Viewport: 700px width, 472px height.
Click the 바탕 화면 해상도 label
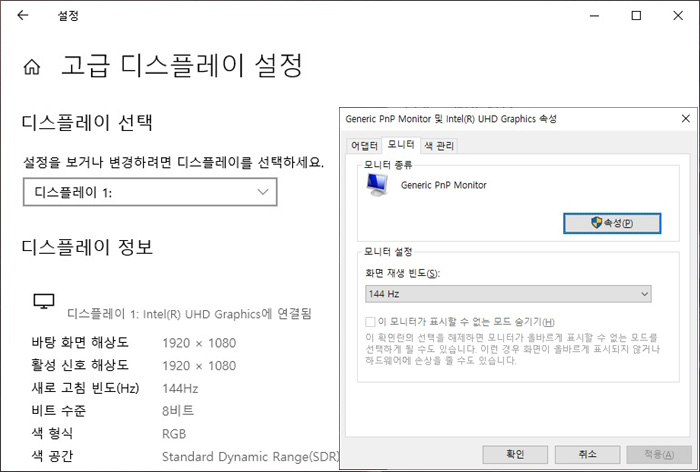[x=80, y=343]
